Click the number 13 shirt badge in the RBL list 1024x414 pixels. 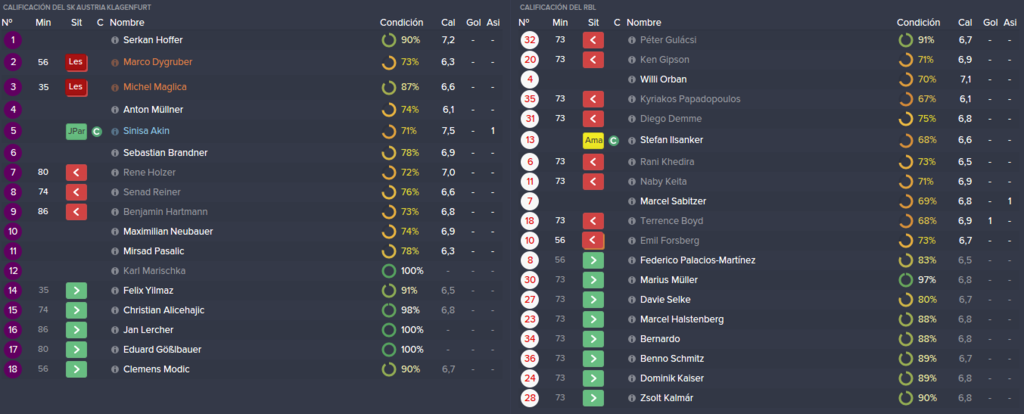530,140
